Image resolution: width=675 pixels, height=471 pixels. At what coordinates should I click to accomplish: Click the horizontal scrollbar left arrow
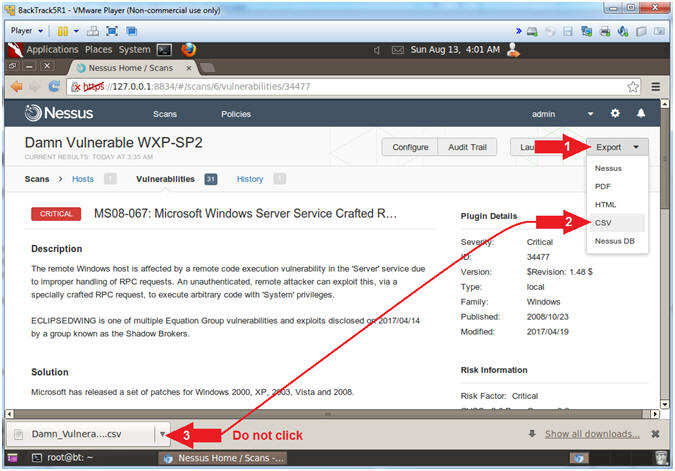pos(9,414)
